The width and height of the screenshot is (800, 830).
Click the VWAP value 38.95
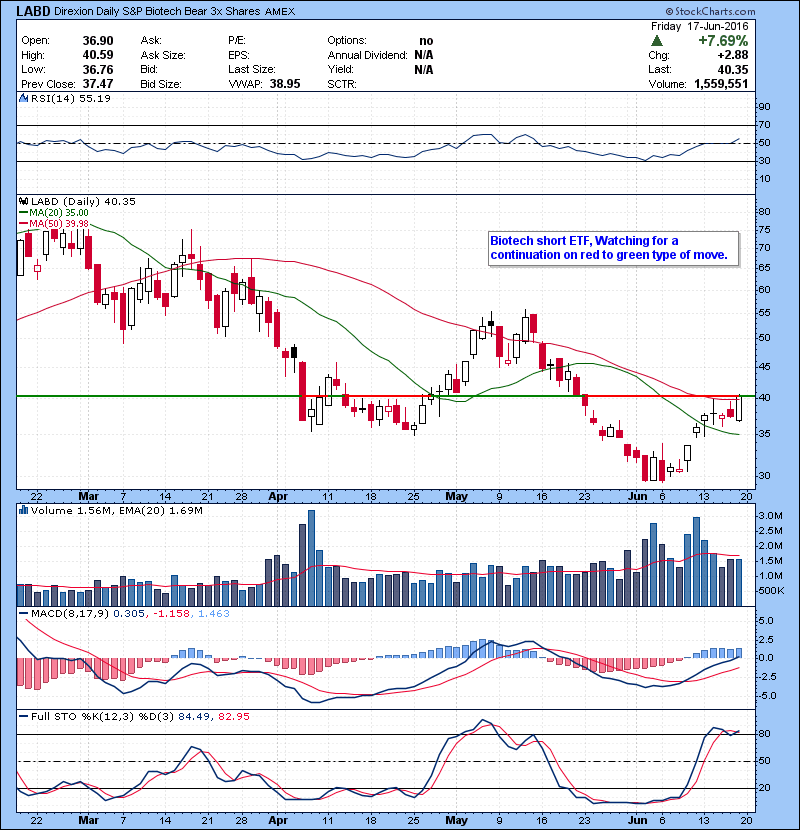(x=285, y=84)
